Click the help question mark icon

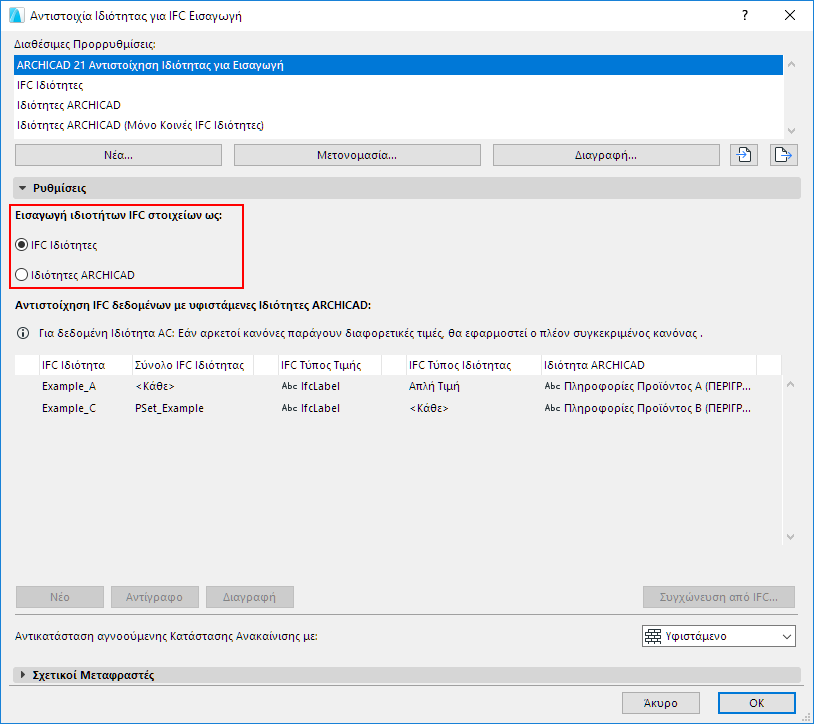[x=745, y=15]
